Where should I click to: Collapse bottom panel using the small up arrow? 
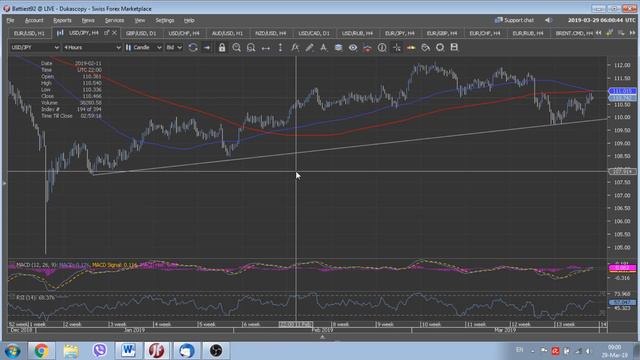pyautogui.click(x=322, y=337)
